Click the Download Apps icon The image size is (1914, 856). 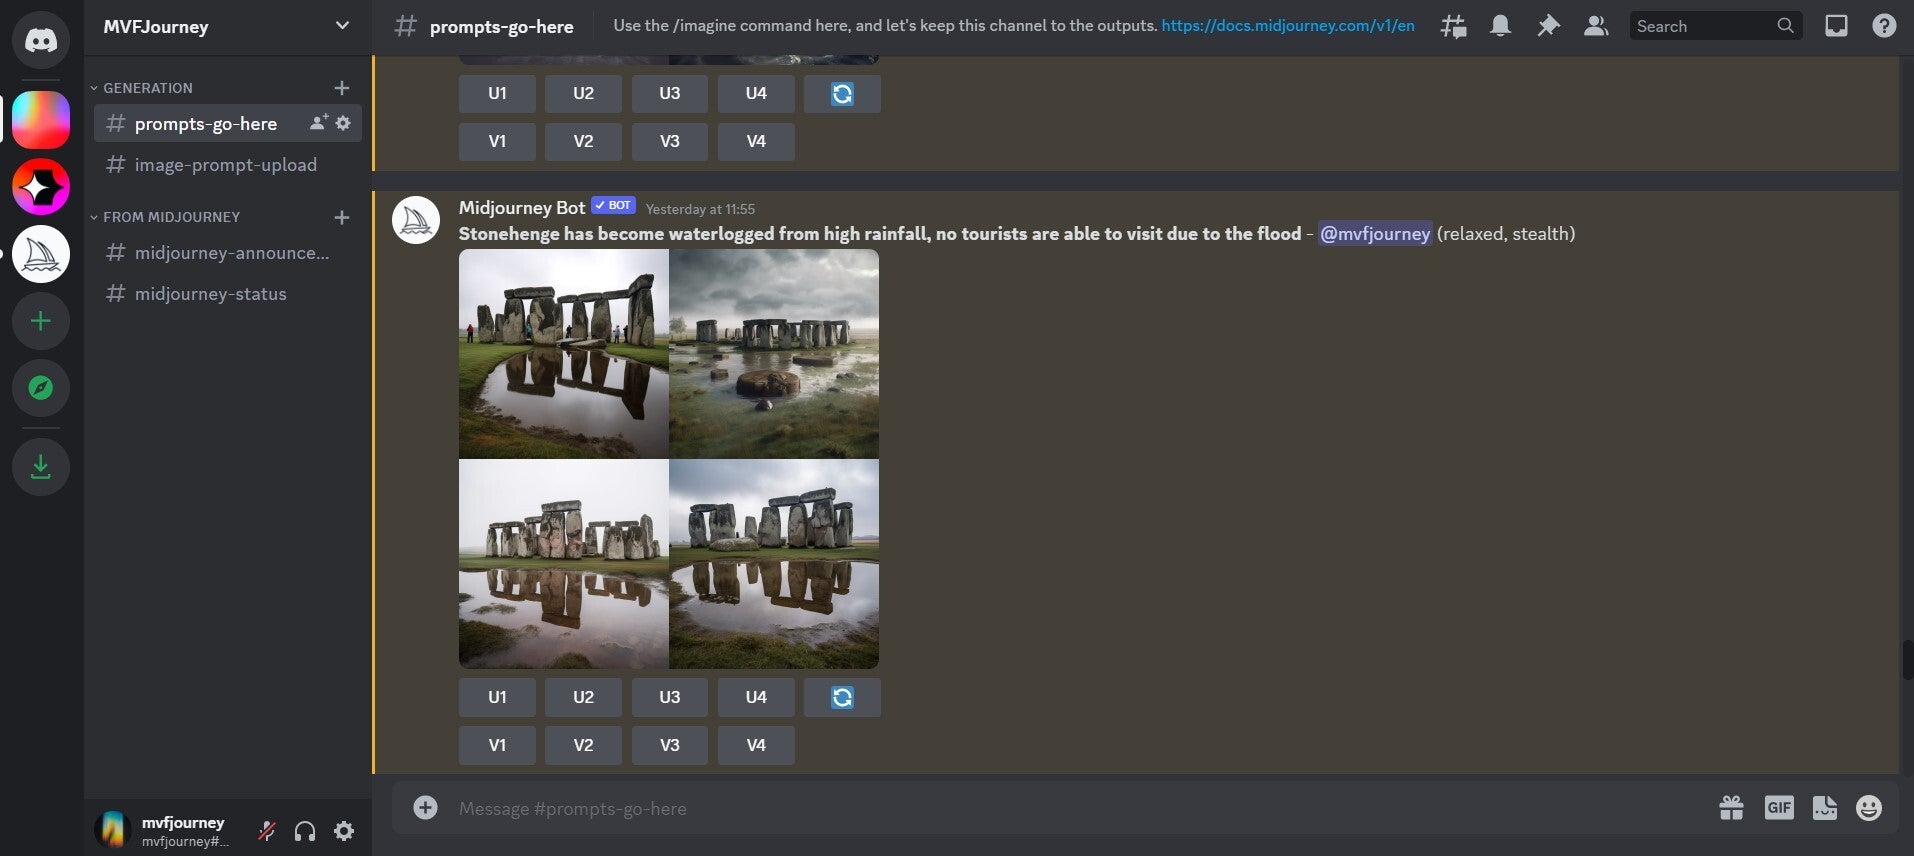pyautogui.click(x=41, y=466)
